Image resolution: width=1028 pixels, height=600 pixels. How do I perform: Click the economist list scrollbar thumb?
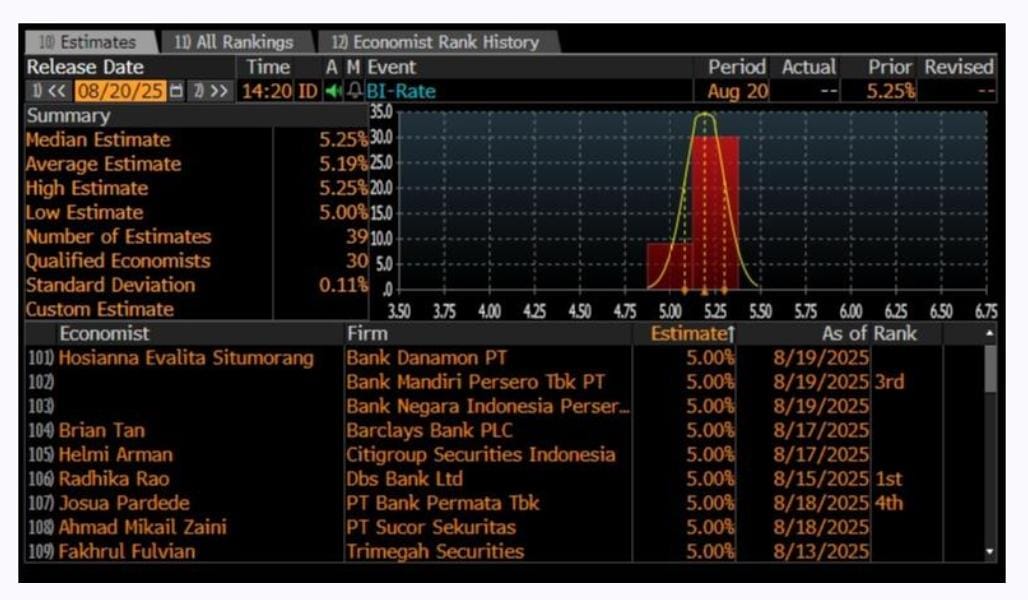click(990, 369)
